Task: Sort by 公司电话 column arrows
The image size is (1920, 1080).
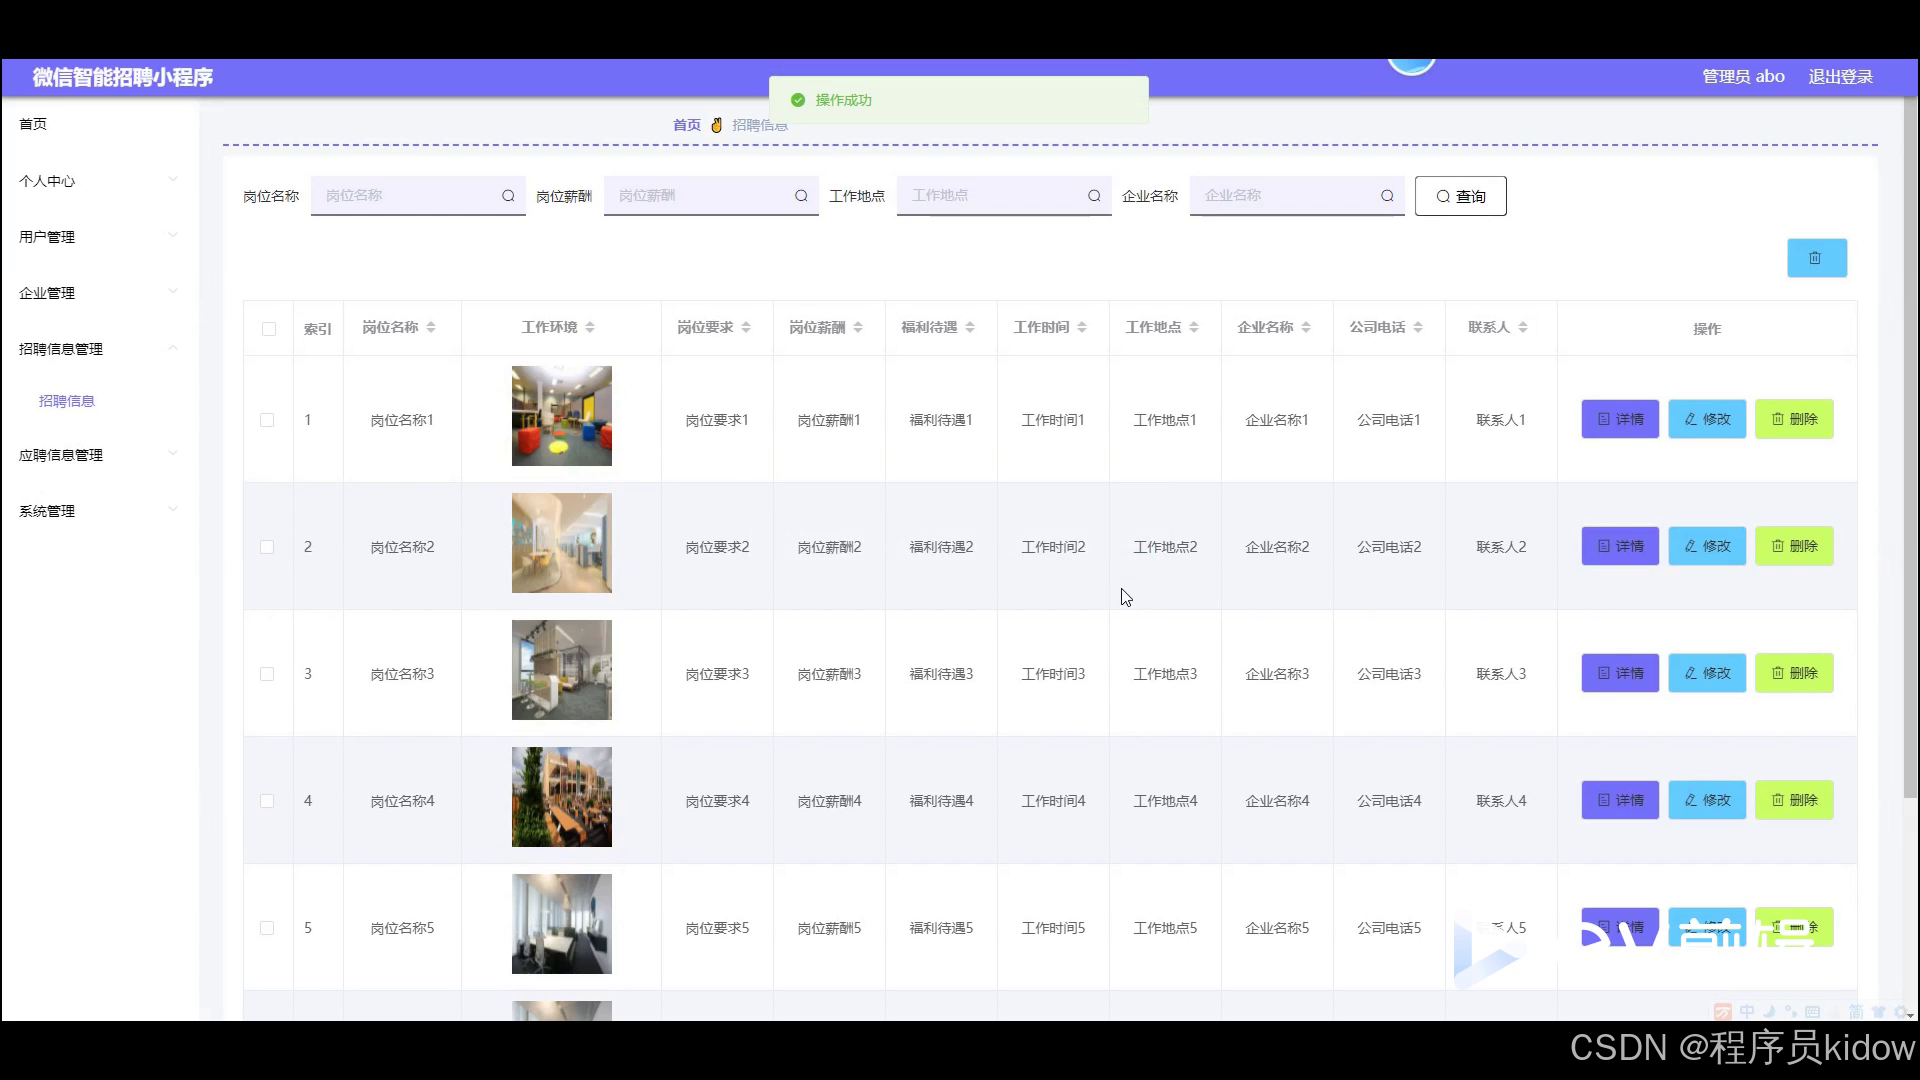Action: (x=1418, y=327)
